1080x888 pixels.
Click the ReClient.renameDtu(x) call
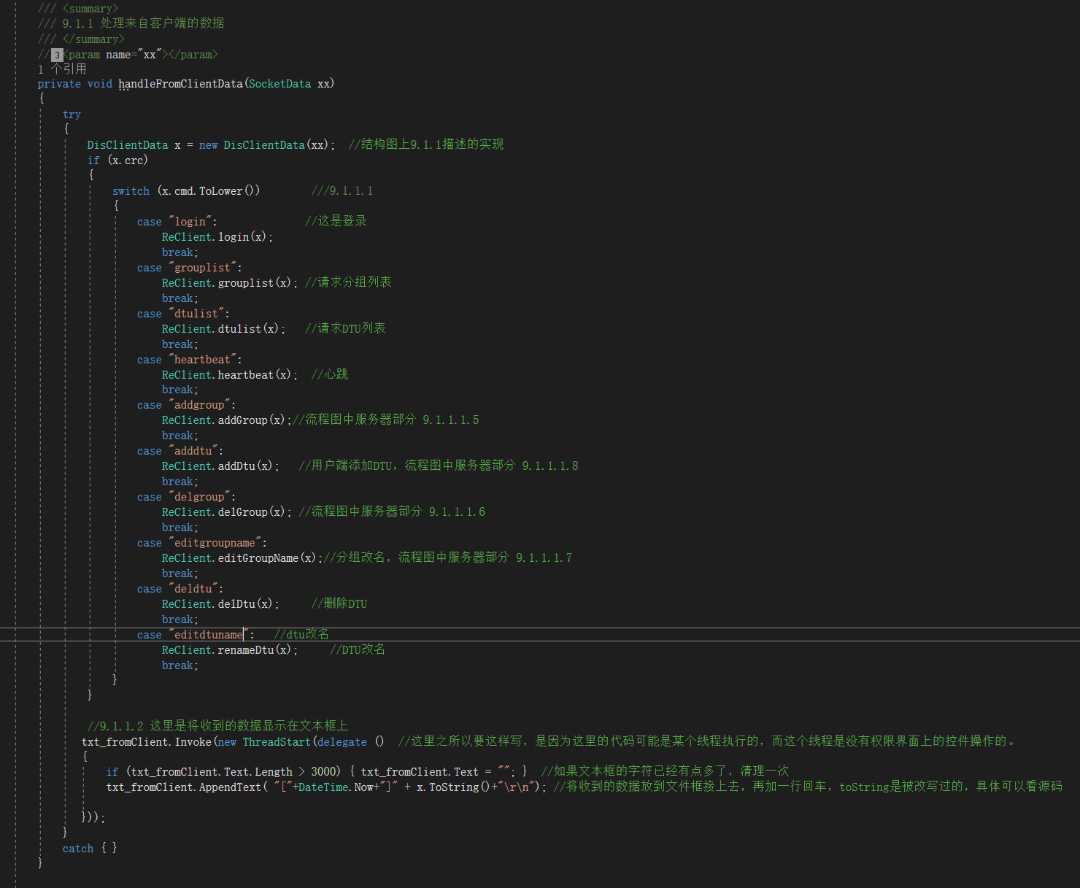point(229,650)
